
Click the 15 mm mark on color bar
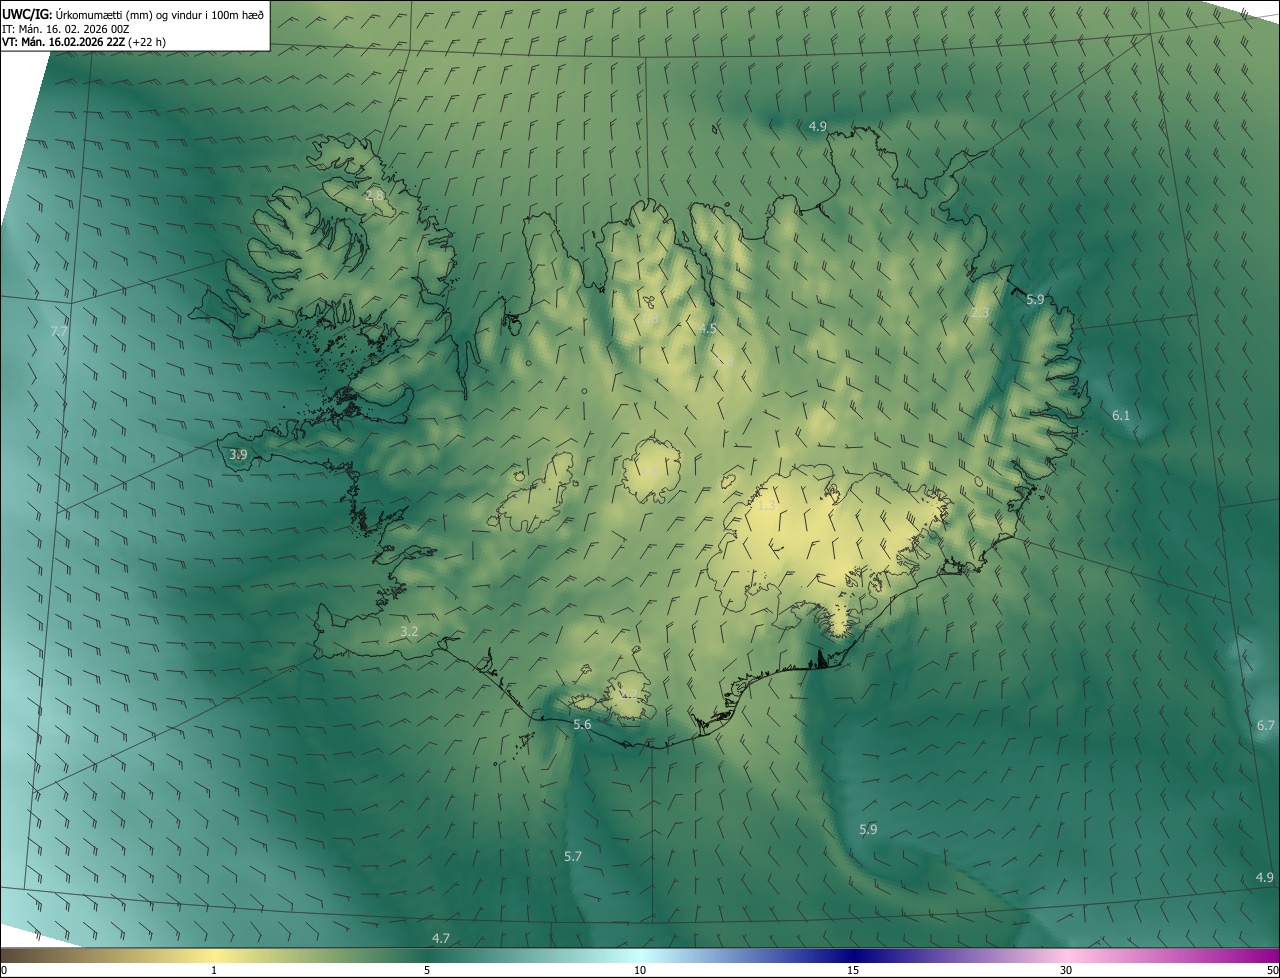853,970
